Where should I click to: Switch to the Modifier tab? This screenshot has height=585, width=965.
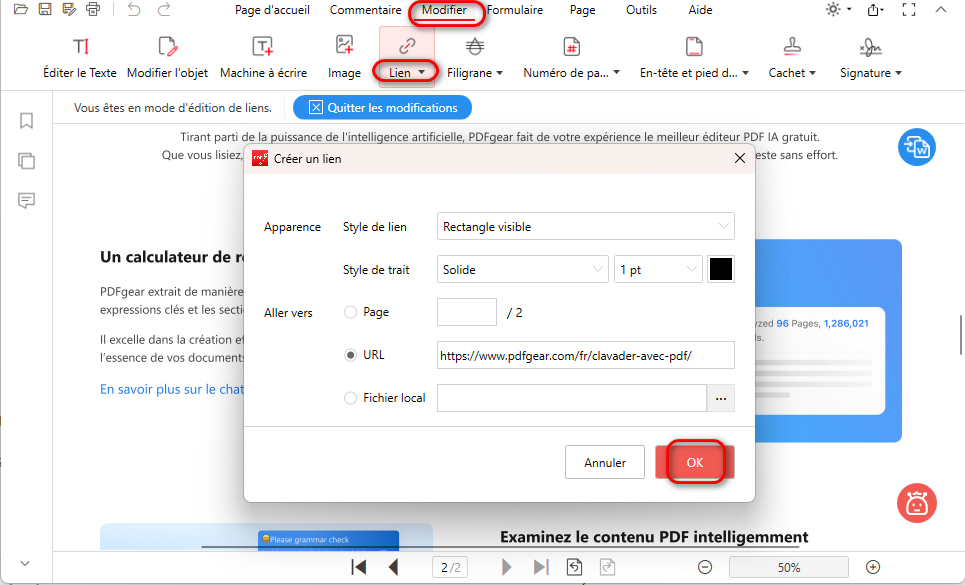(x=444, y=10)
